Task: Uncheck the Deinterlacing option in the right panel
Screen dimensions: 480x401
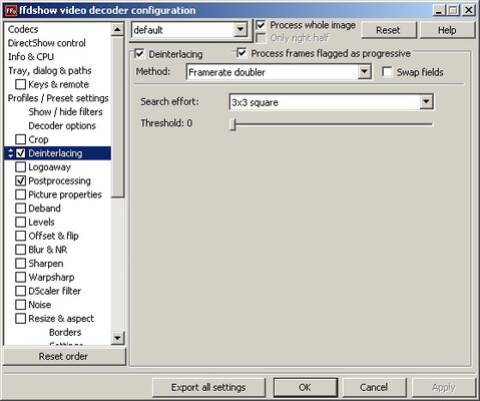Action: coord(140,54)
